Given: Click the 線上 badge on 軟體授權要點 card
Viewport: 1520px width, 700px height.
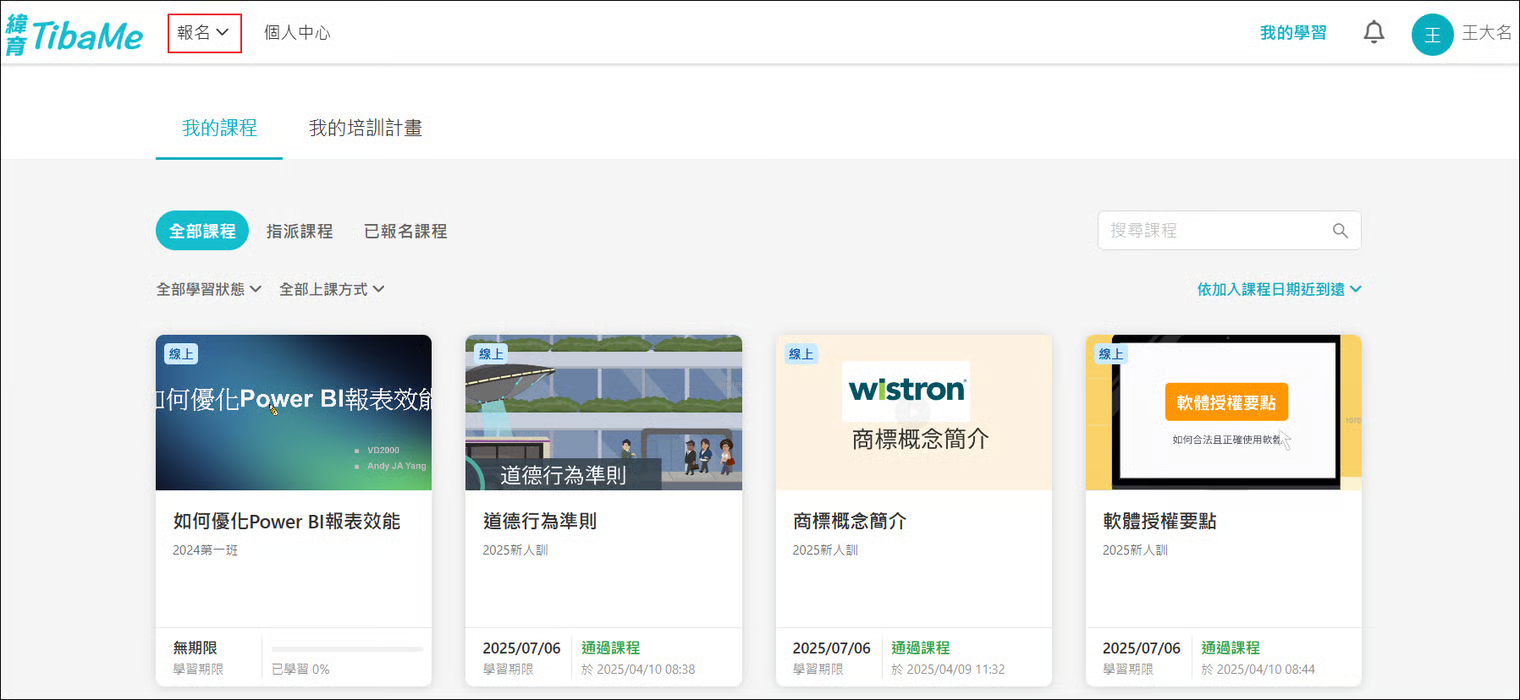Looking at the screenshot, I should point(1111,353).
